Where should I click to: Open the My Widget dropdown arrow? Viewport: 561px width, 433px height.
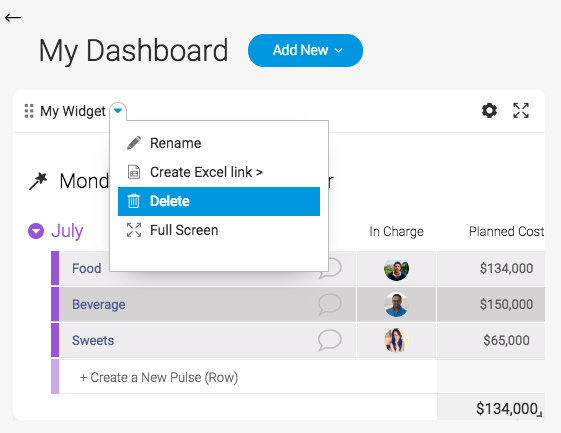coord(118,111)
